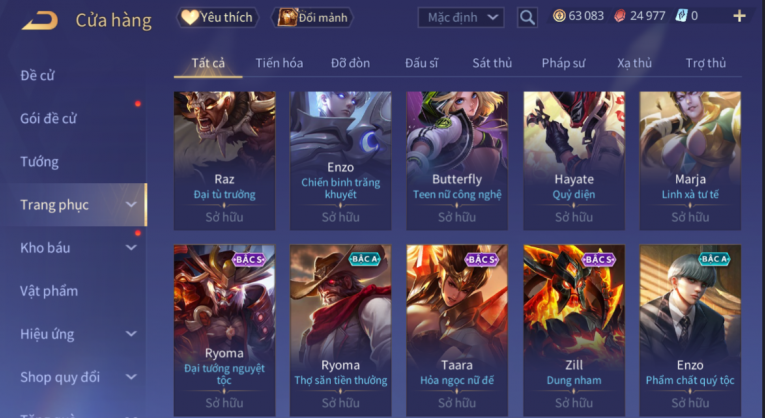Click the golden back arrow icon
Screen dimensions: 765x418
[x=40, y=20]
